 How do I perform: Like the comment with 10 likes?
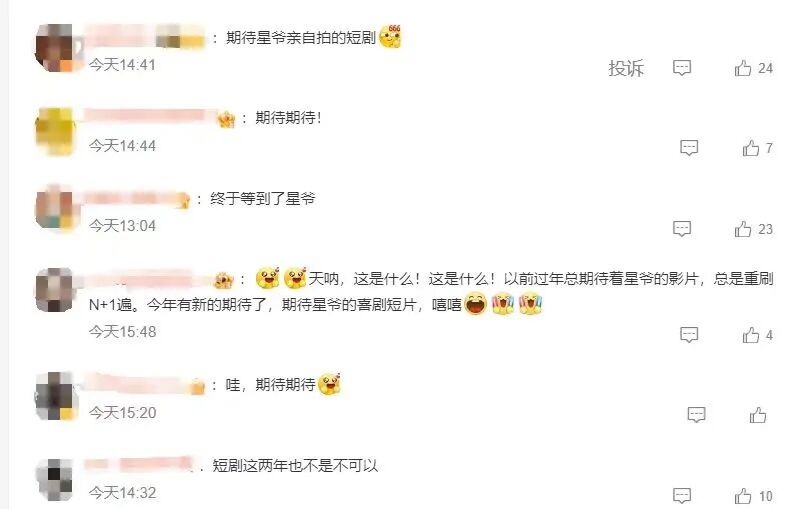[743, 495]
